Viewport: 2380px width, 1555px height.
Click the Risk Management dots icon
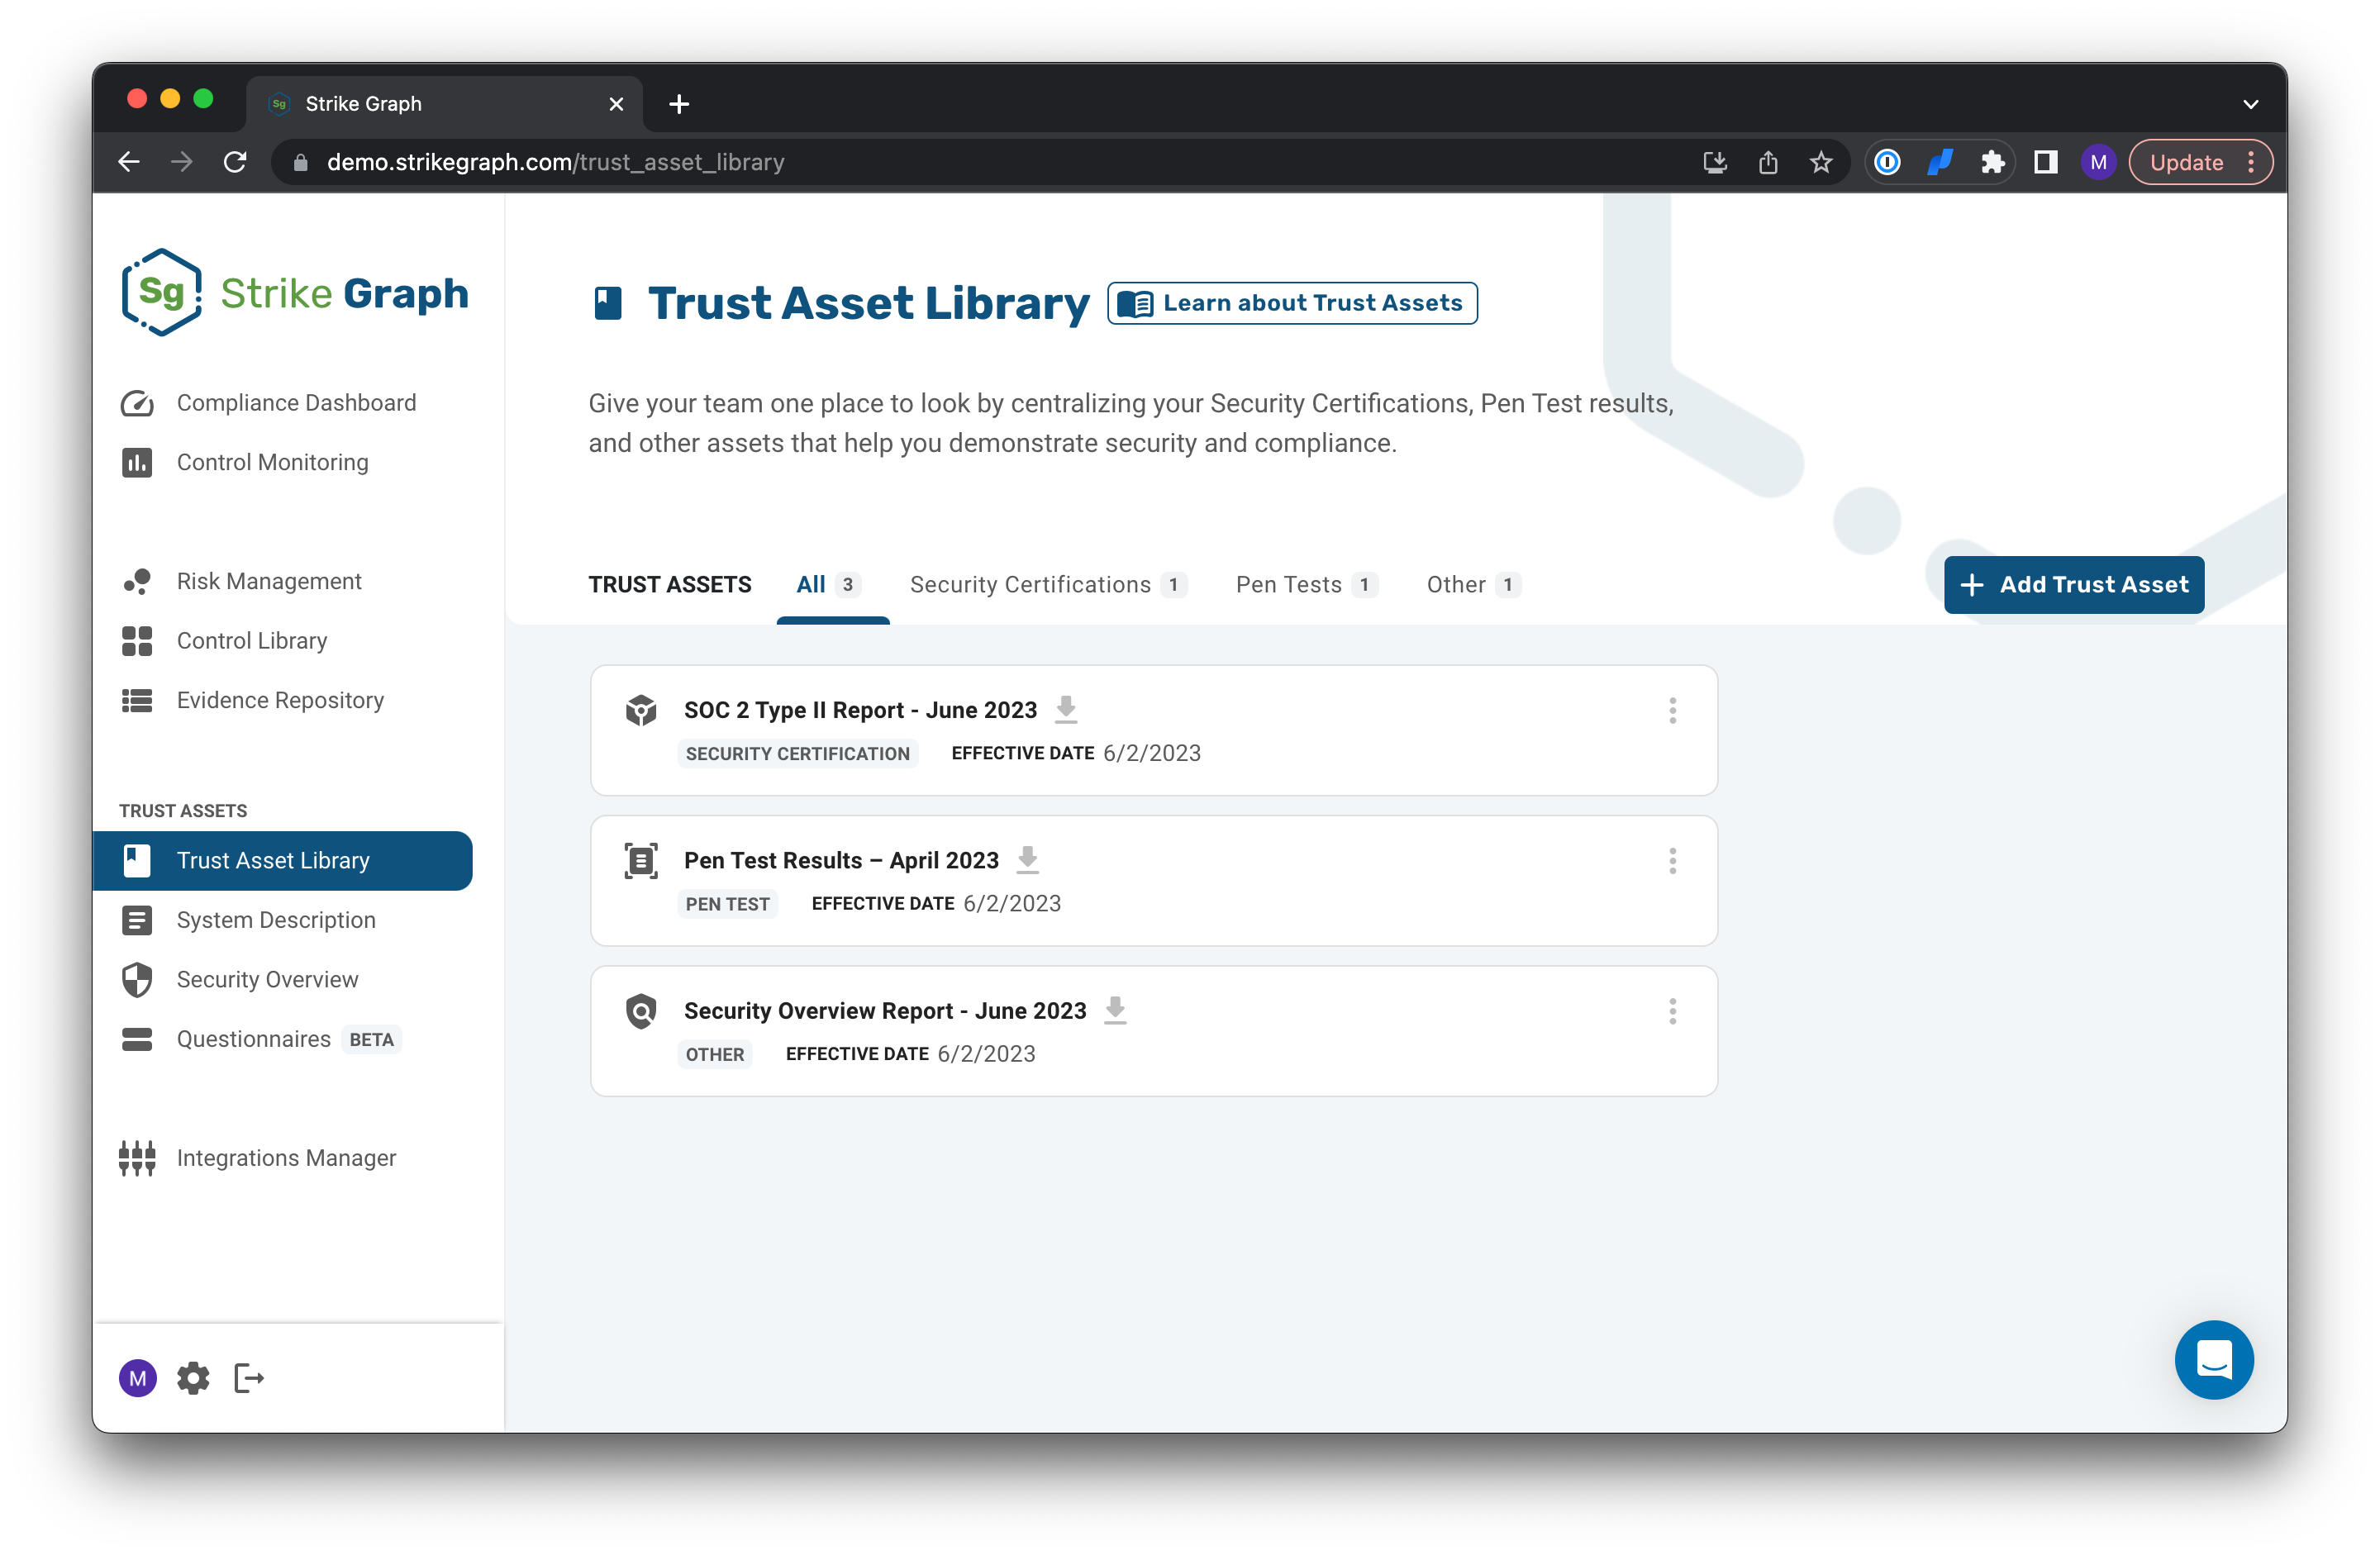tap(137, 581)
